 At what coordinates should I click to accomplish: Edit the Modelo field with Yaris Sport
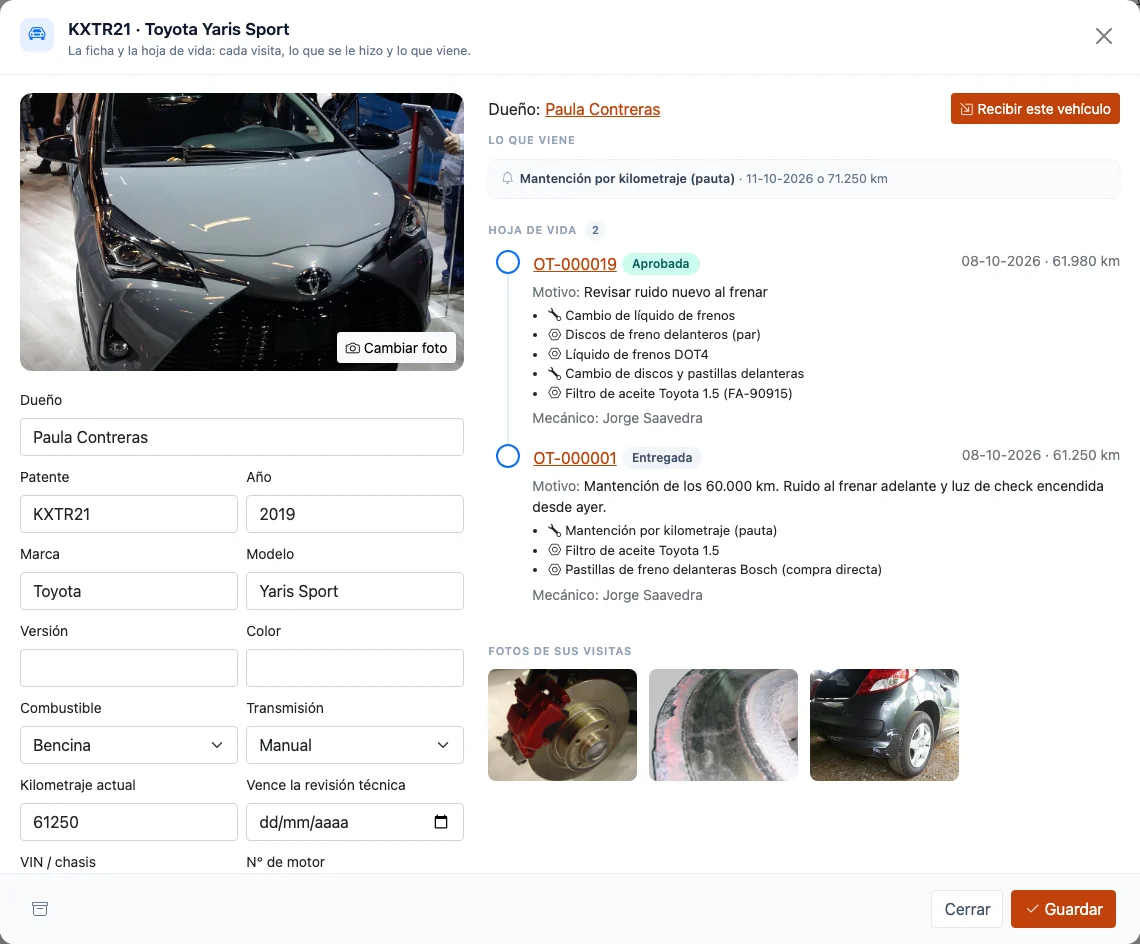pos(355,591)
